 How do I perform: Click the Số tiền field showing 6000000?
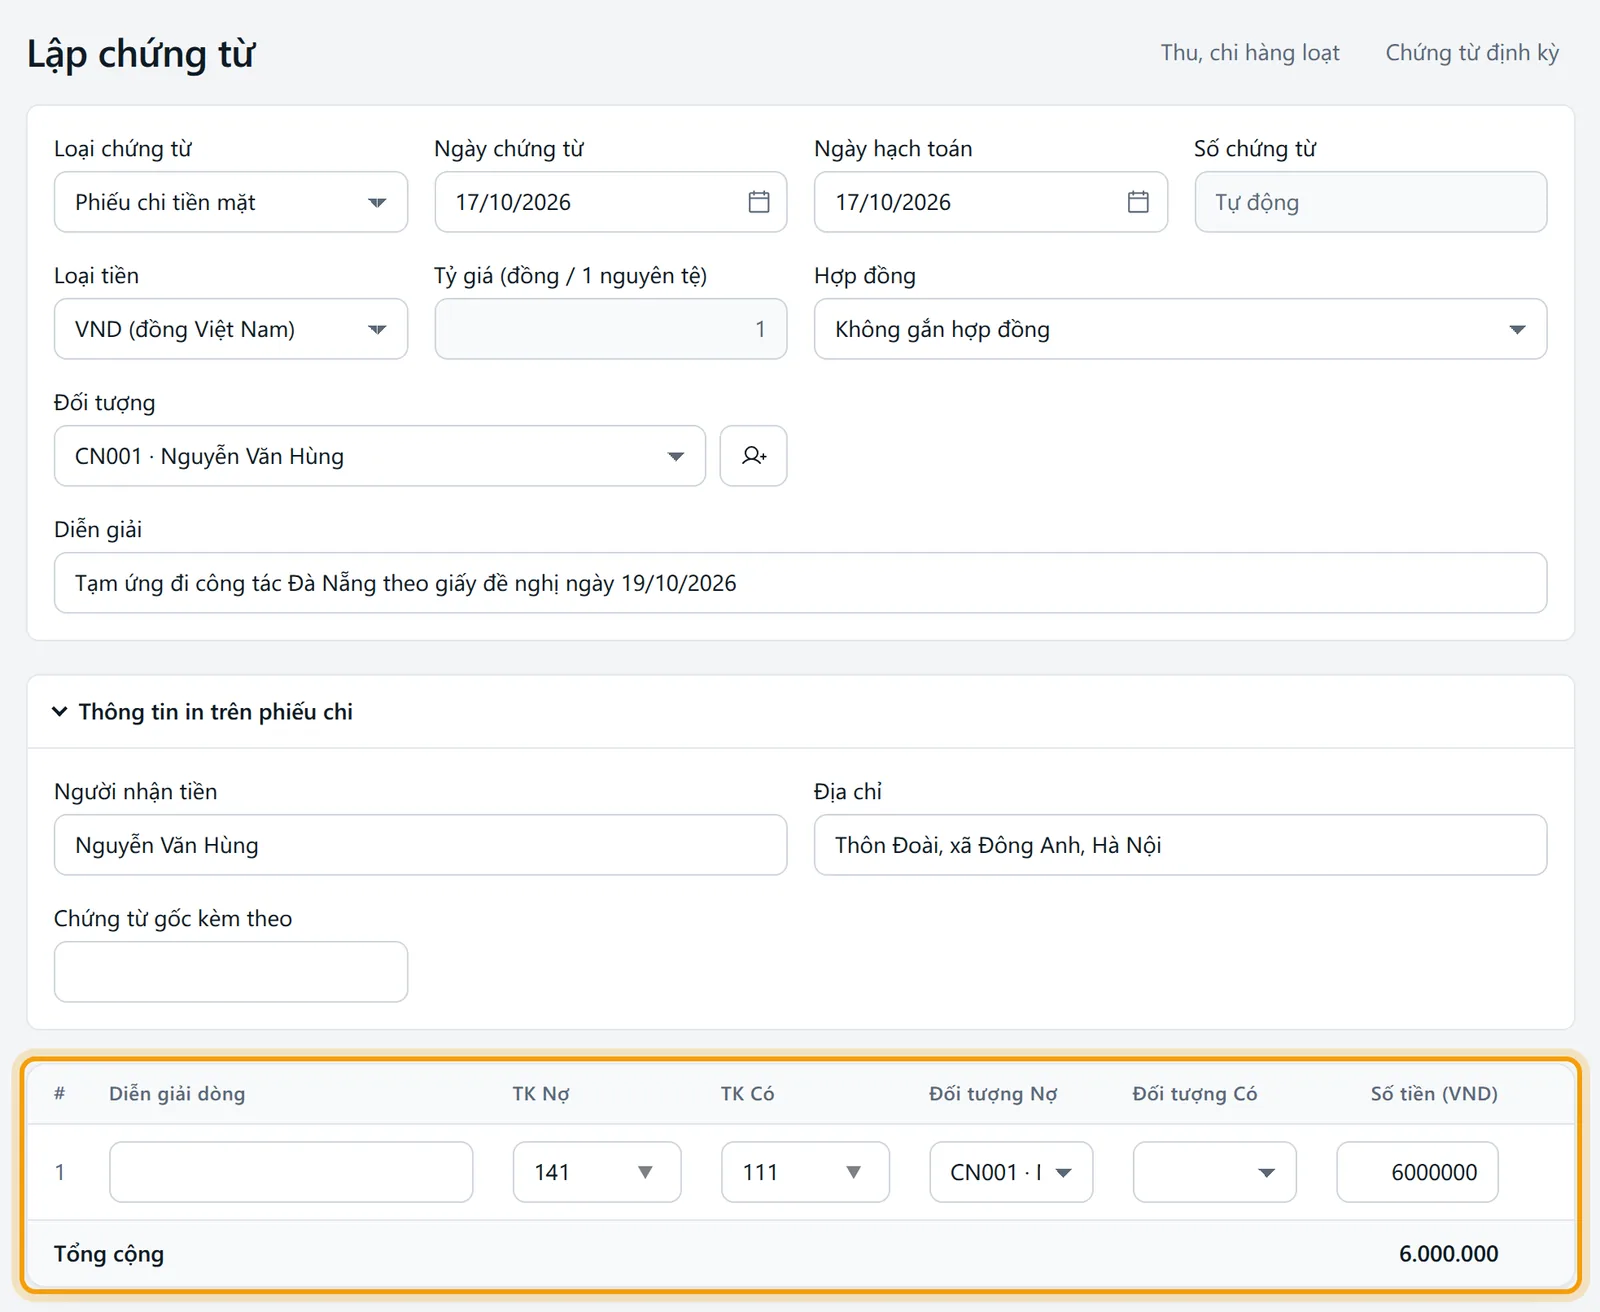click(x=1417, y=1172)
